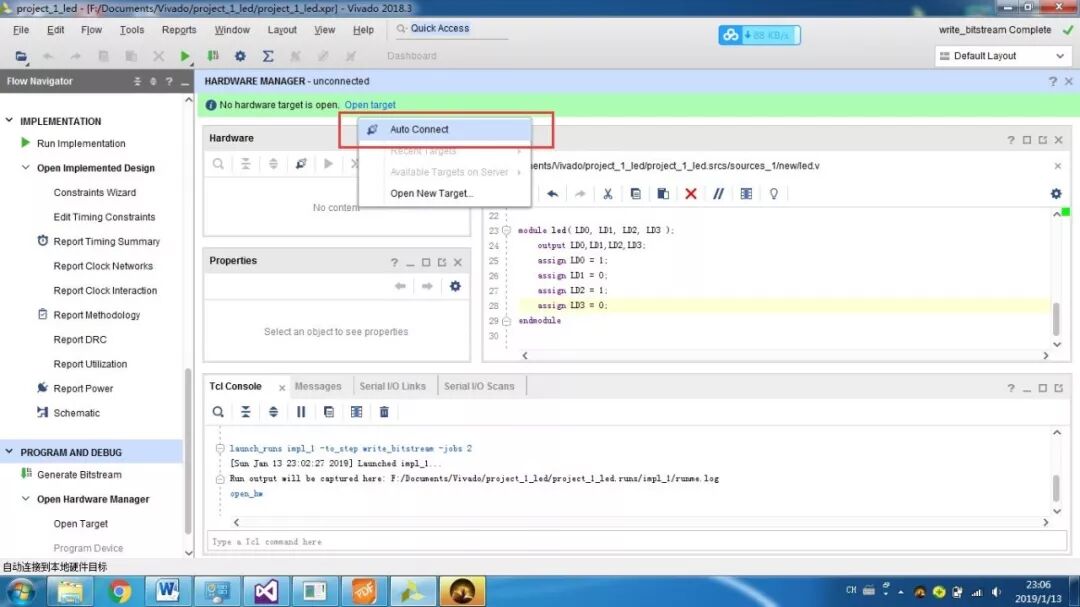Open the Default Layout dropdown
The height and width of the screenshot is (607, 1080).
(x=1003, y=56)
